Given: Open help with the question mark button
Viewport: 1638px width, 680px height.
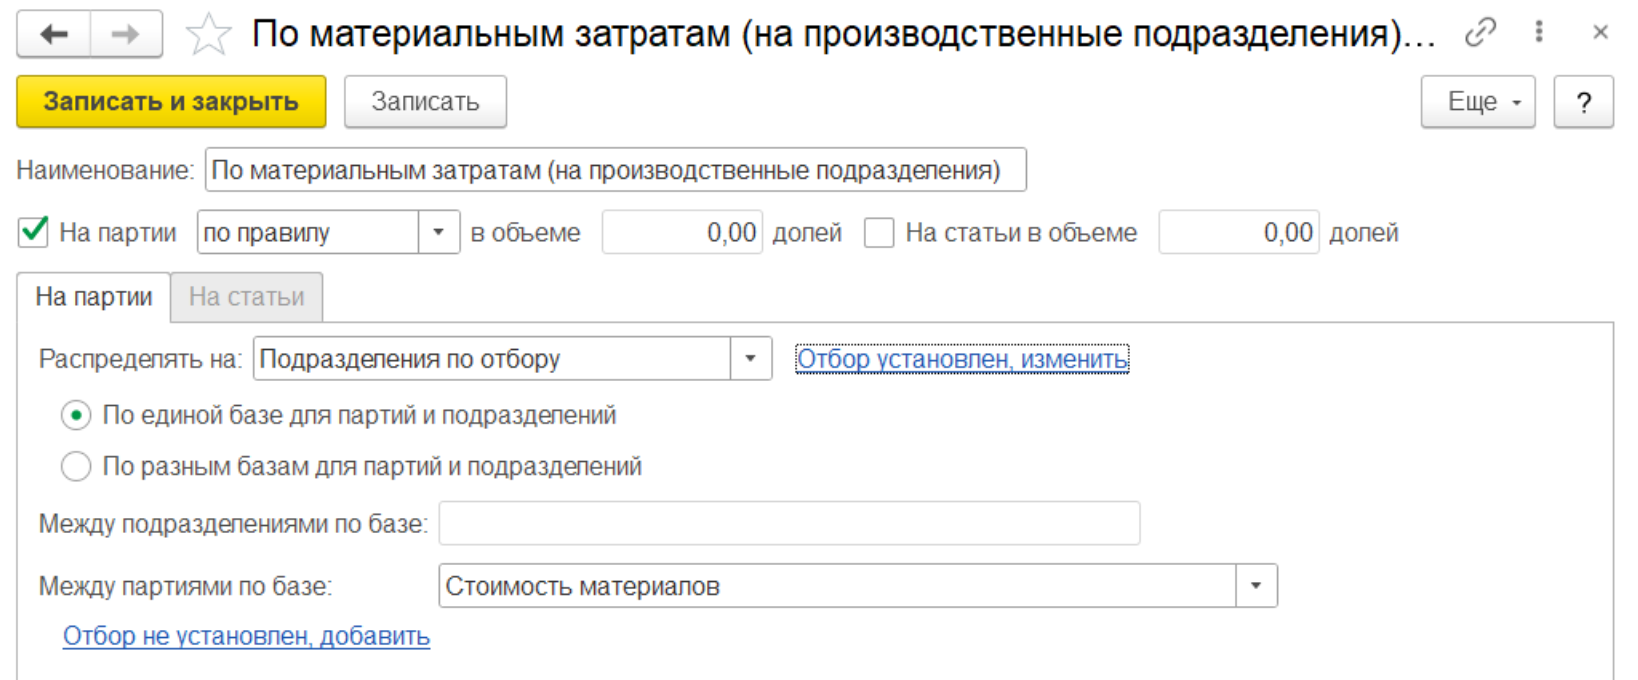Looking at the screenshot, I should 1583,102.
